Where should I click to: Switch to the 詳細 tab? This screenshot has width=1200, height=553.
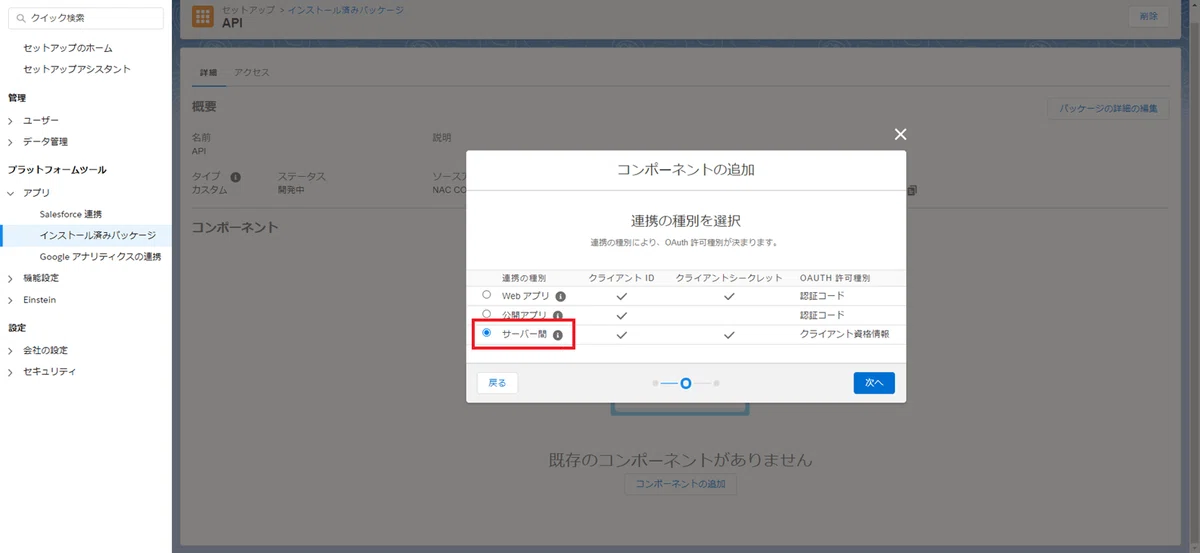click(208, 73)
